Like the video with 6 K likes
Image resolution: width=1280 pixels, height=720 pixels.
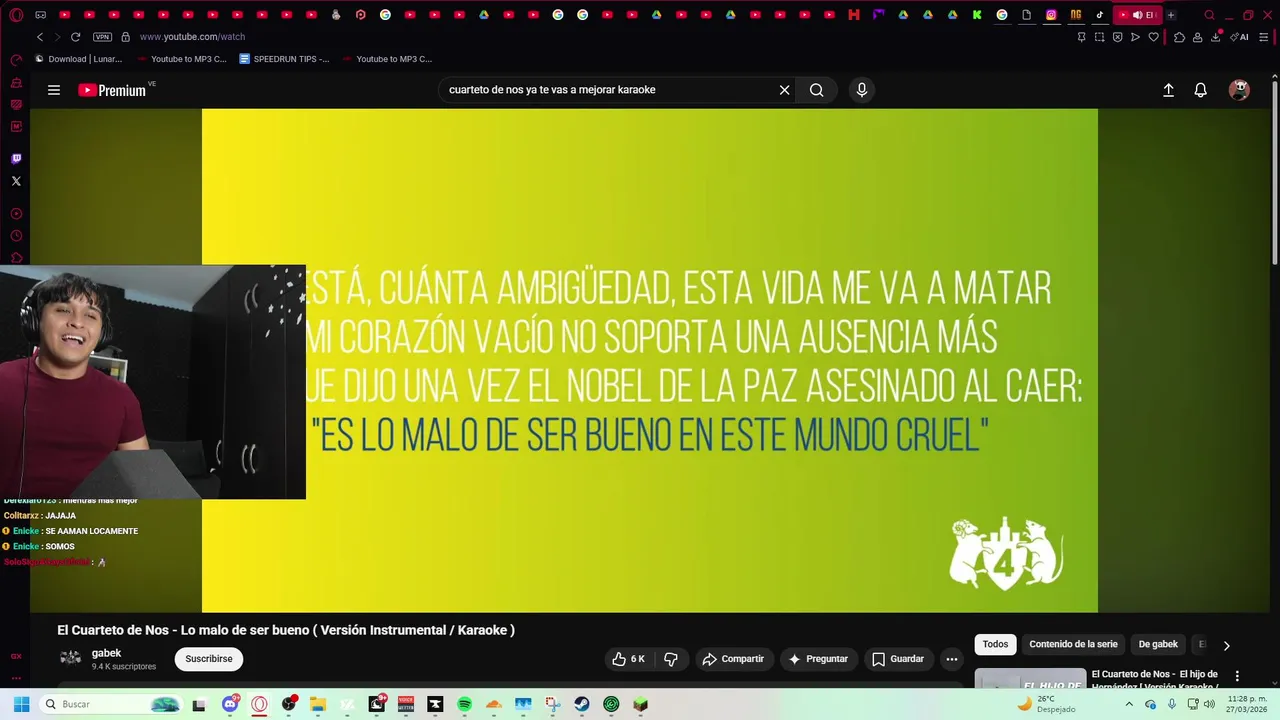(628, 659)
